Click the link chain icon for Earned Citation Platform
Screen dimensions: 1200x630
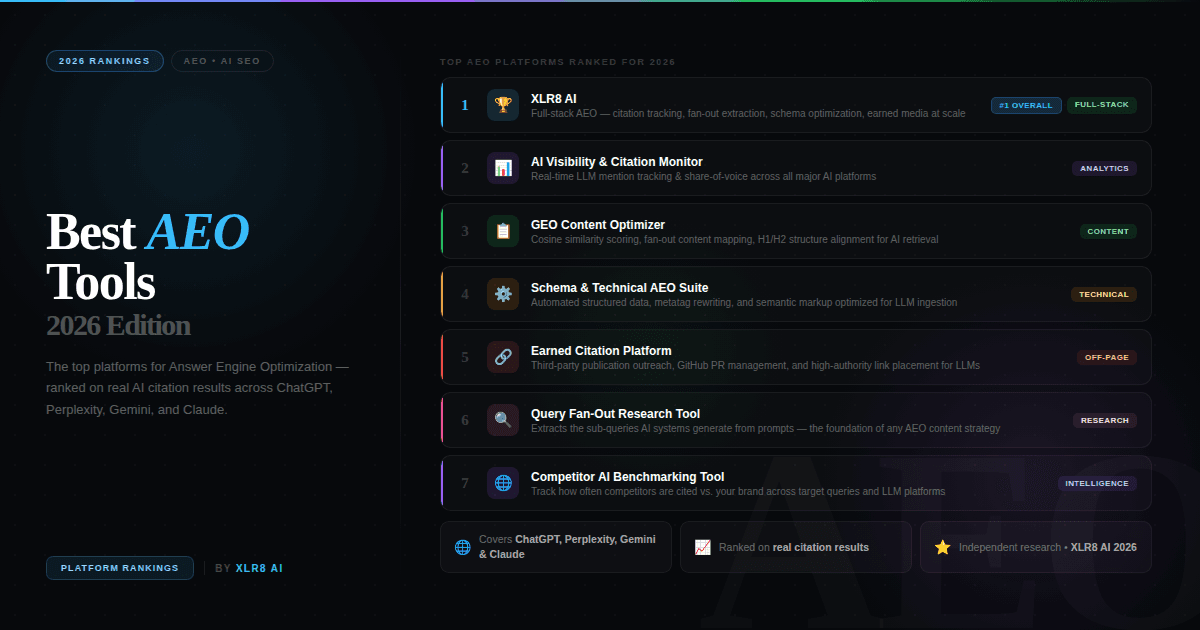click(503, 357)
